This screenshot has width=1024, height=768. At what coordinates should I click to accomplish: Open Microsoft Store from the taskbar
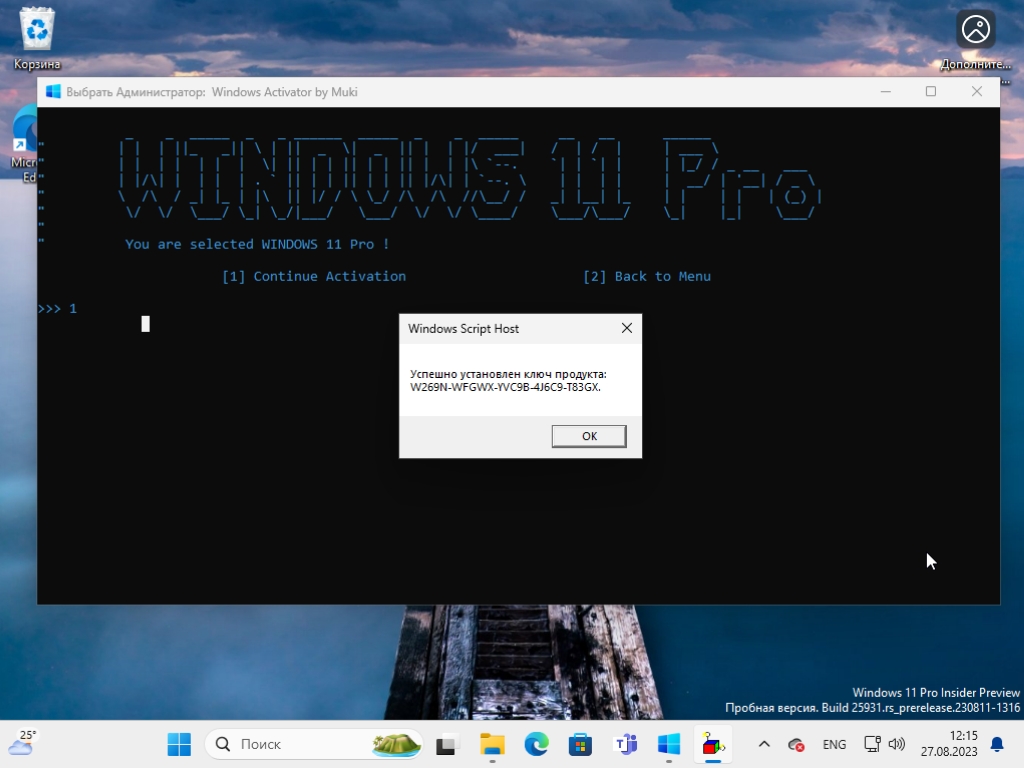[580, 744]
